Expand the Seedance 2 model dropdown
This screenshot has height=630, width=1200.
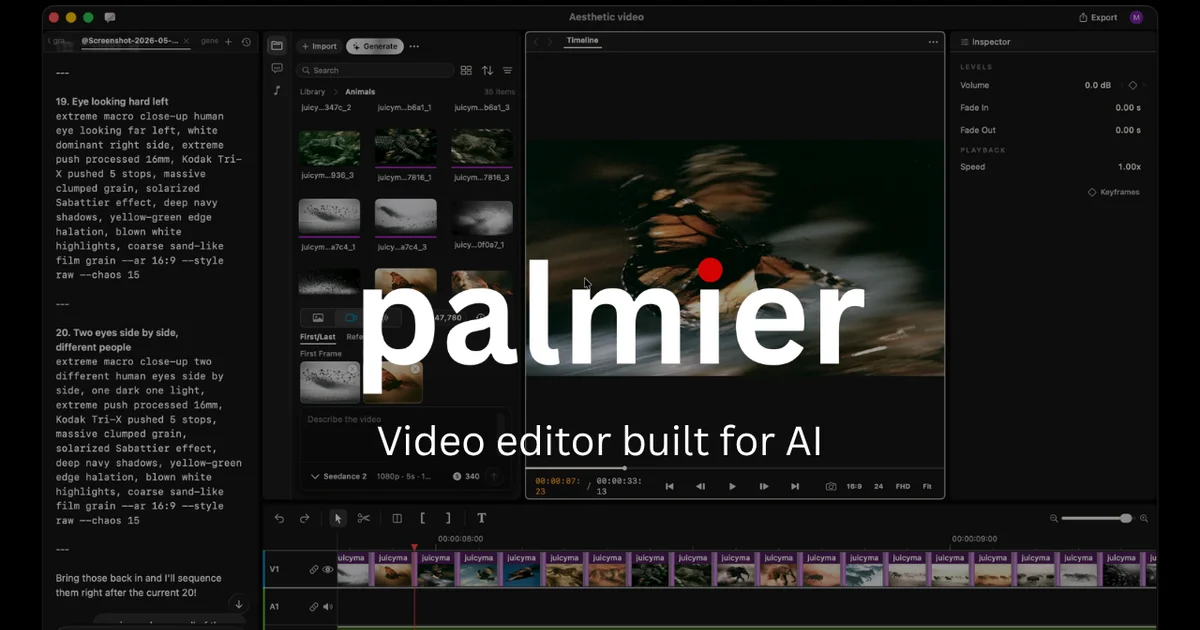click(x=339, y=476)
